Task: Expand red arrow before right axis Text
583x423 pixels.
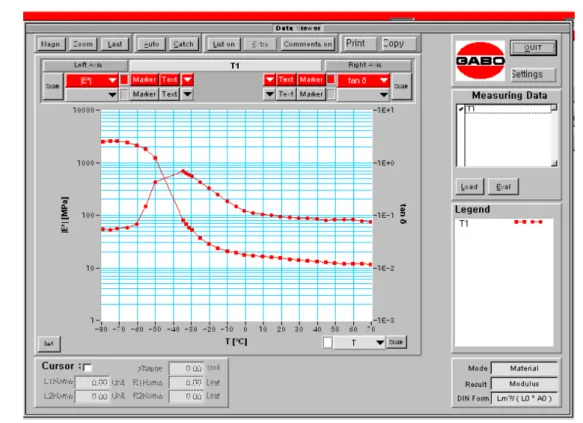Action: [270, 80]
